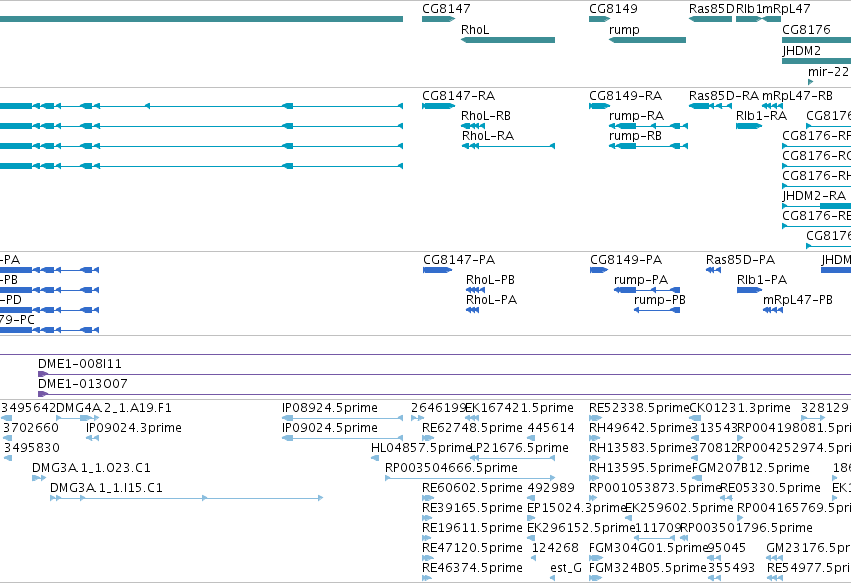Viewport: 851px width, 583px height.
Task: Select the DMG3A.1_1.I15.C1 feature label
Action: [106, 488]
